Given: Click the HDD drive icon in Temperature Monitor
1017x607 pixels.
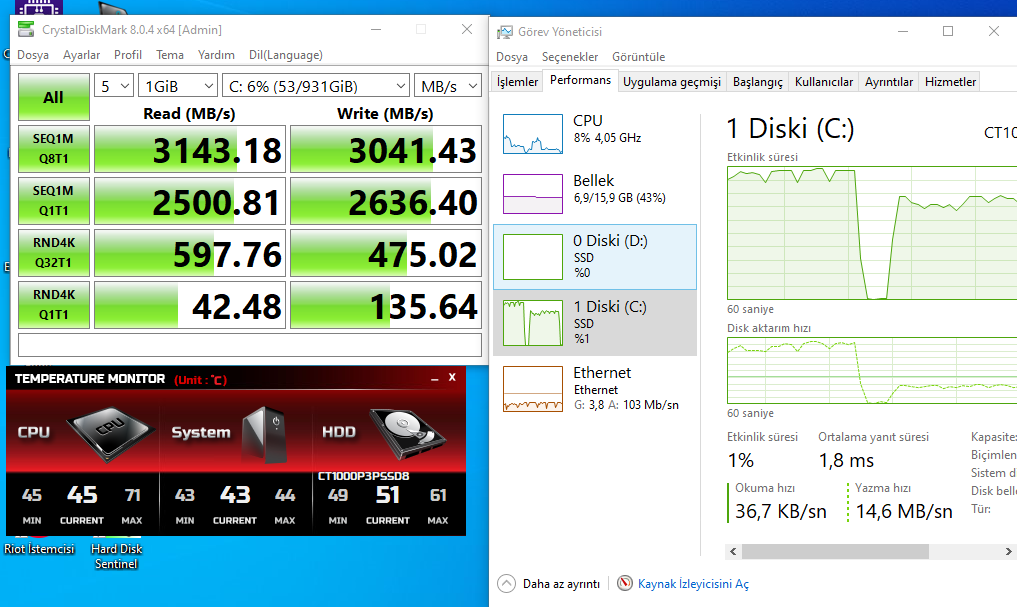Looking at the screenshot, I should point(408,433).
